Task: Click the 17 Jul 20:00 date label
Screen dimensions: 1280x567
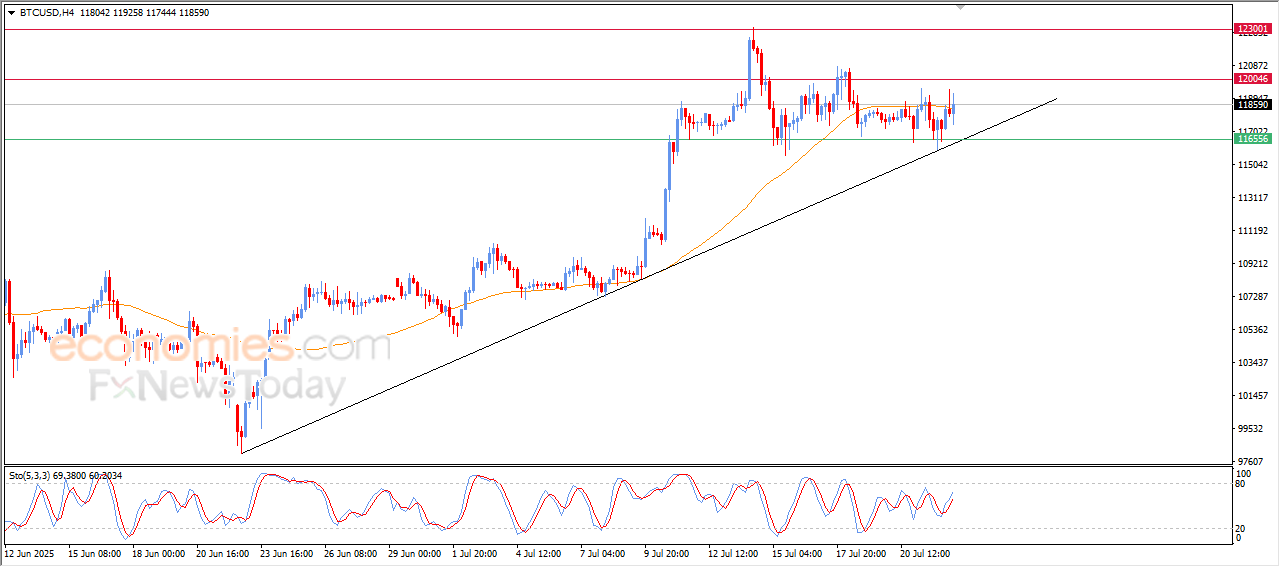Action: (x=863, y=552)
